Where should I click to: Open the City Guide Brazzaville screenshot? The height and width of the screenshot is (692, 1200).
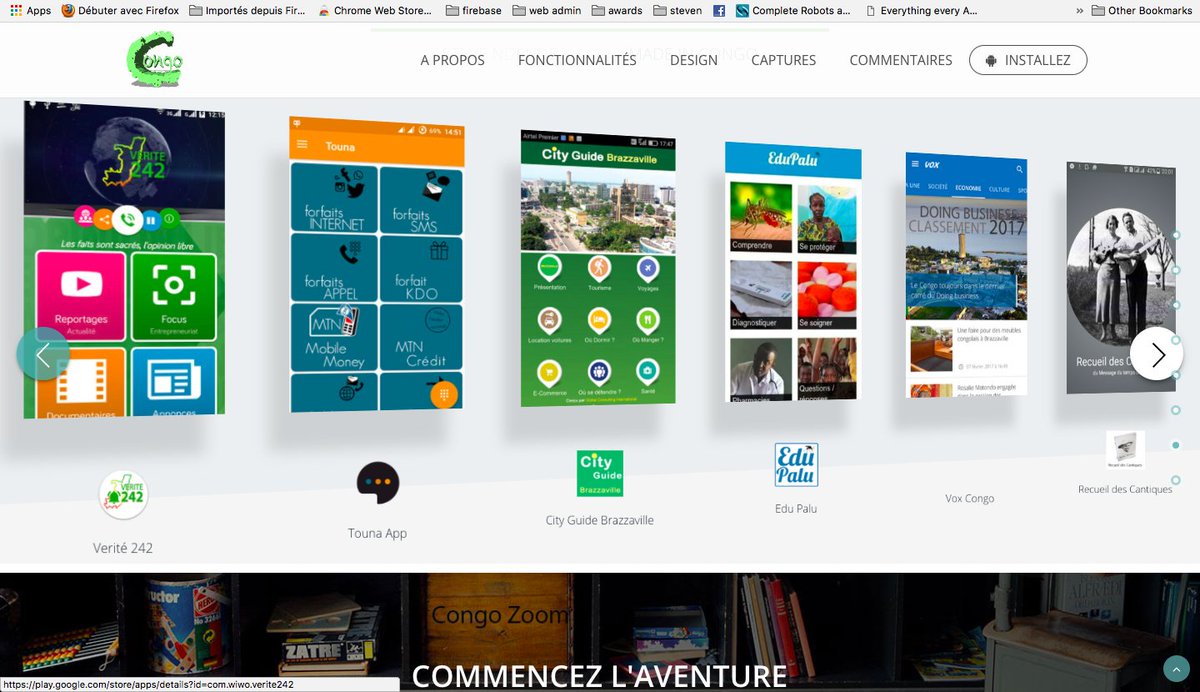click(x=598, y=268)
